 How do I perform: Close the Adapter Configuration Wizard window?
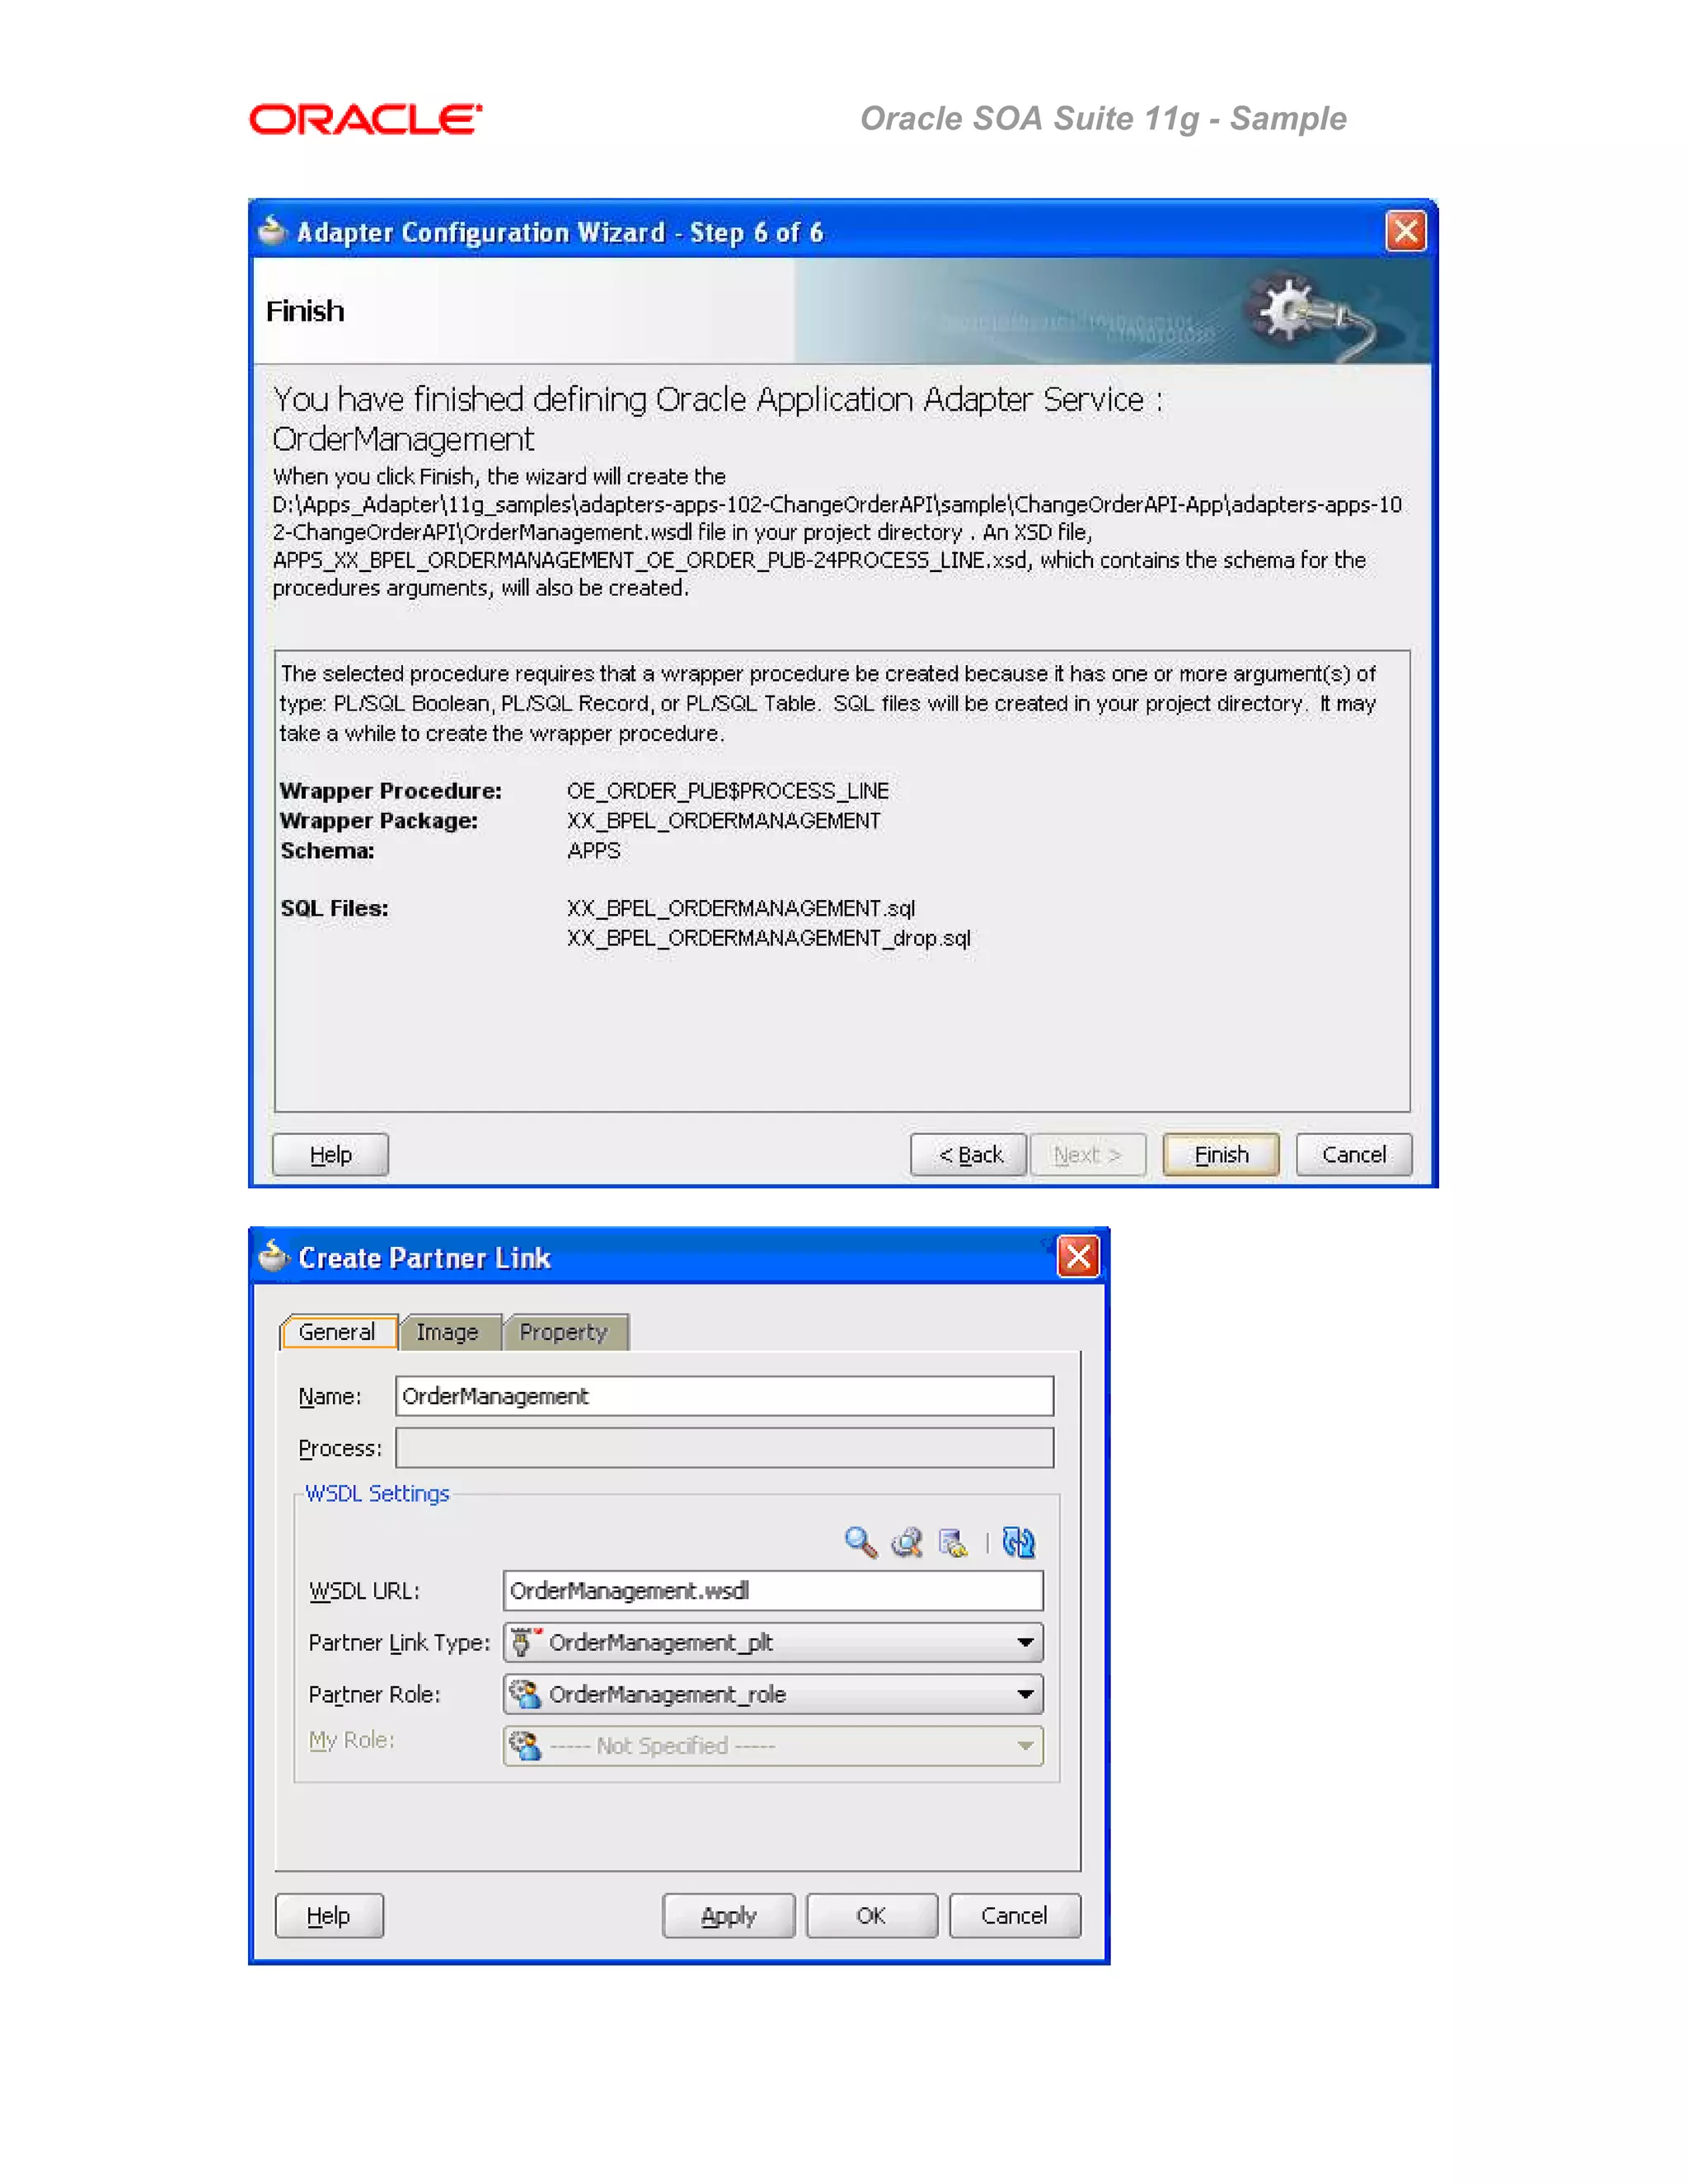[x=1406, y=231]
